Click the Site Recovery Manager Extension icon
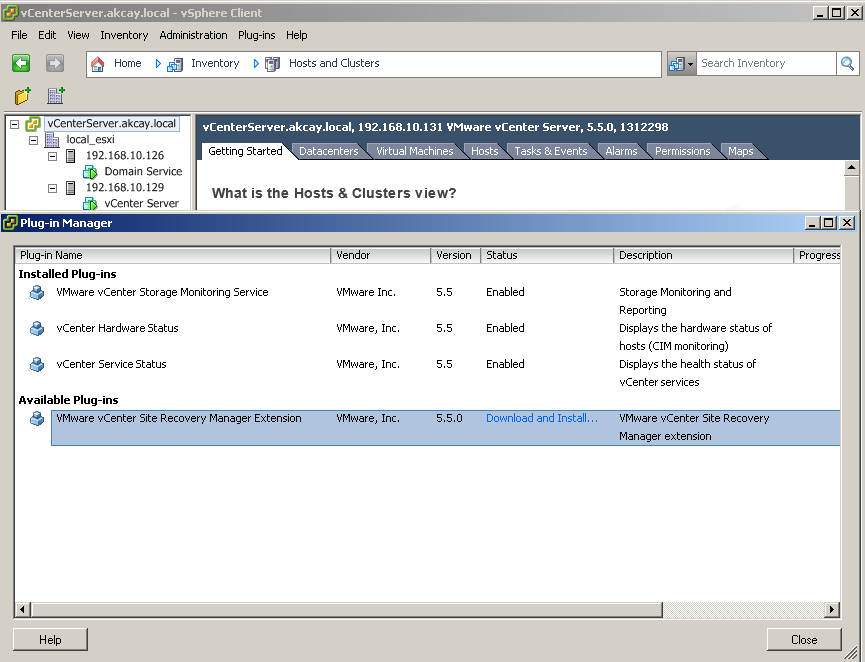865x662 pixels. (37, 419)
